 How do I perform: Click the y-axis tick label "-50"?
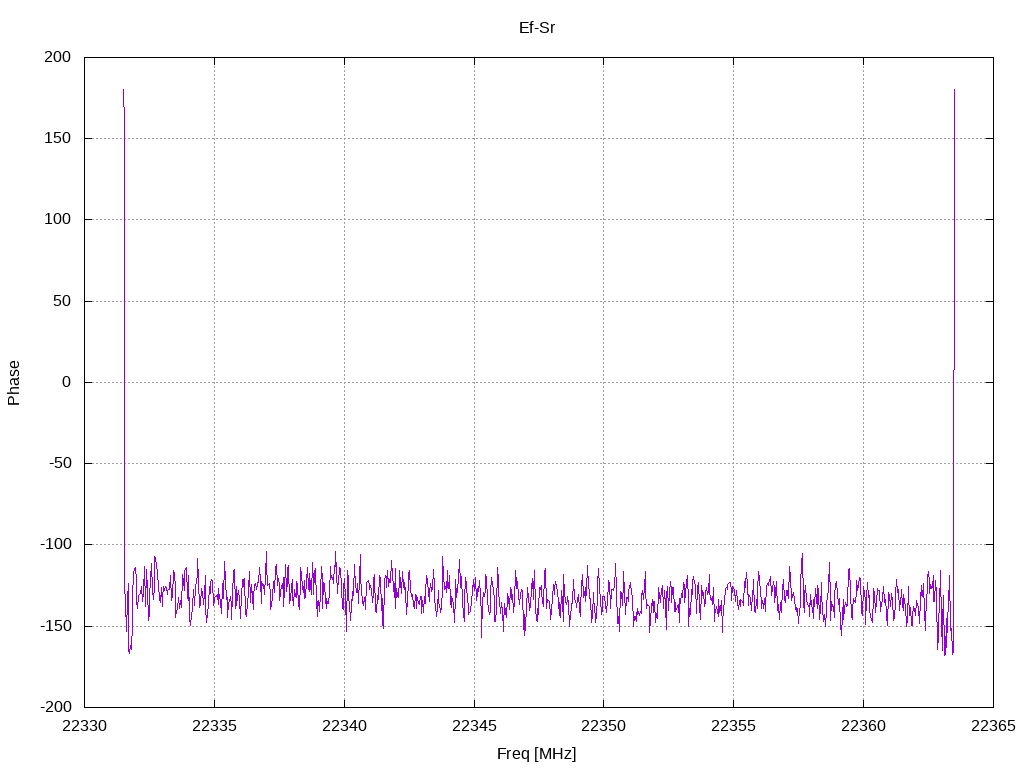[60, 463]
